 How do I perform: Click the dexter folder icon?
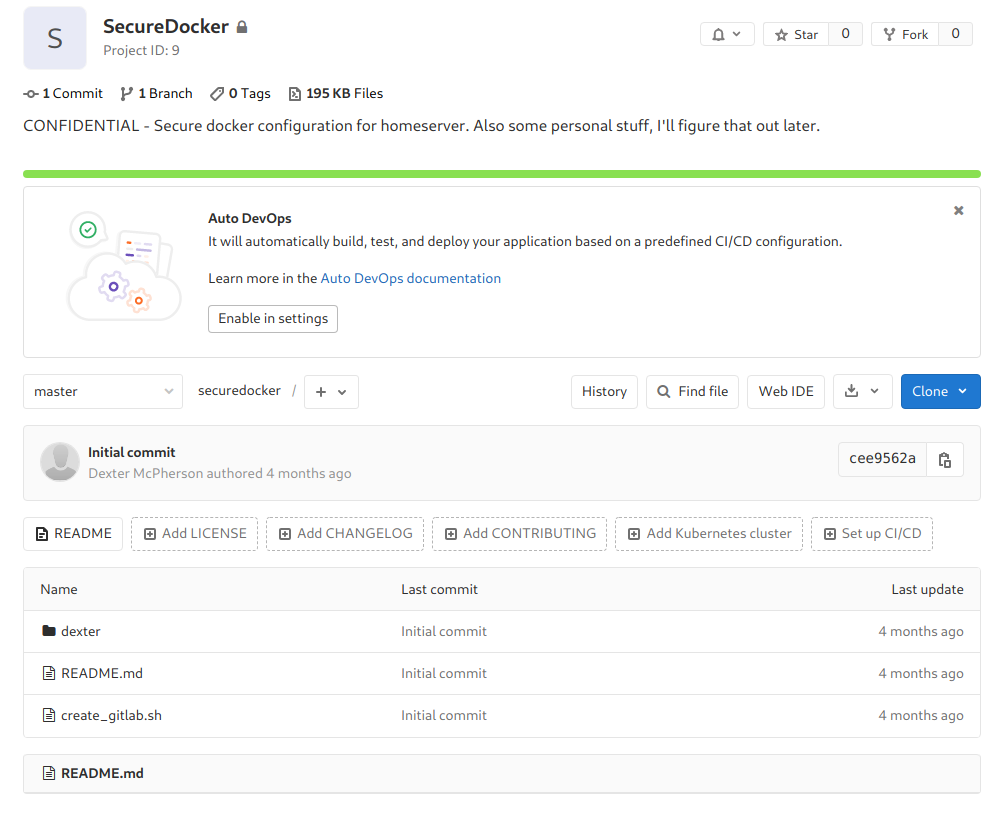click(48, 631)
